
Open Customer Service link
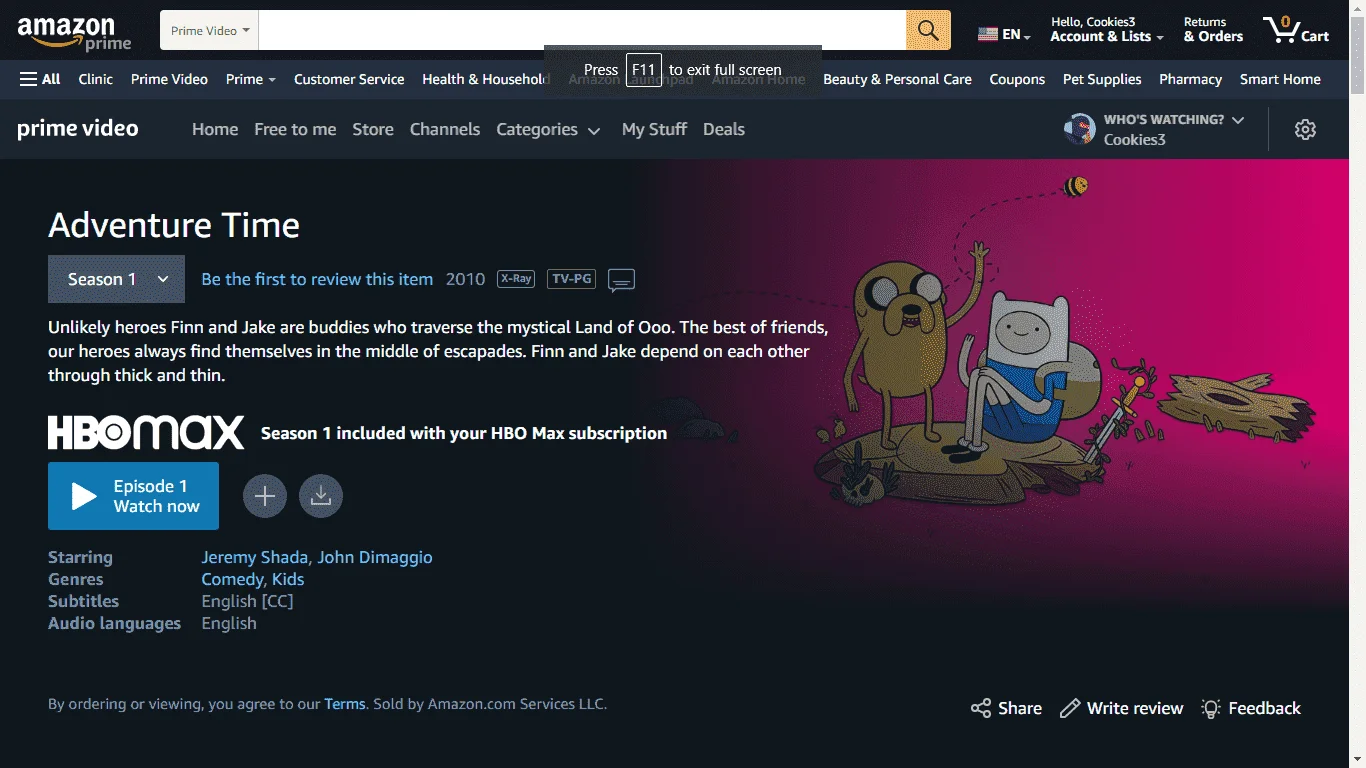click(349, 79)
